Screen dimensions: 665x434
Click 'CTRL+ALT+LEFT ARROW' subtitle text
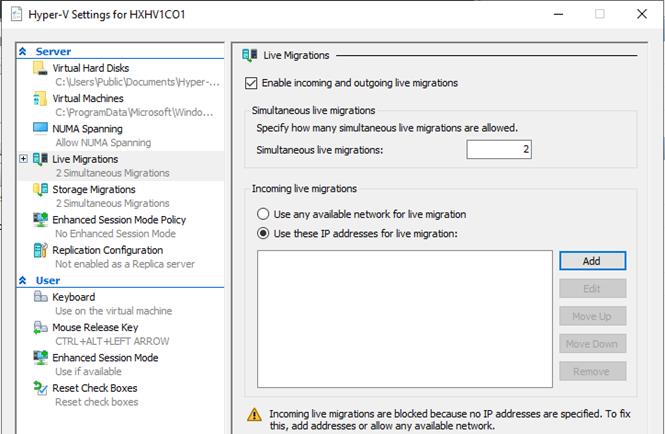[x=112, y=341]
